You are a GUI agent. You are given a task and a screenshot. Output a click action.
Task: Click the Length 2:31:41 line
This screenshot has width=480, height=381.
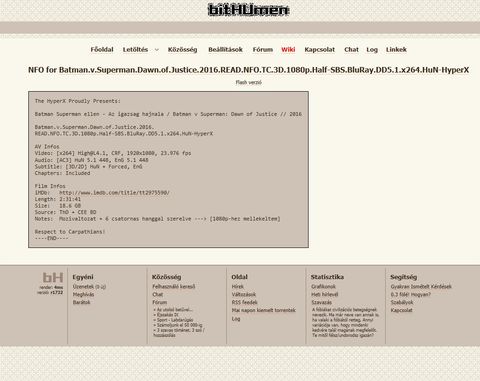point(58,199)
